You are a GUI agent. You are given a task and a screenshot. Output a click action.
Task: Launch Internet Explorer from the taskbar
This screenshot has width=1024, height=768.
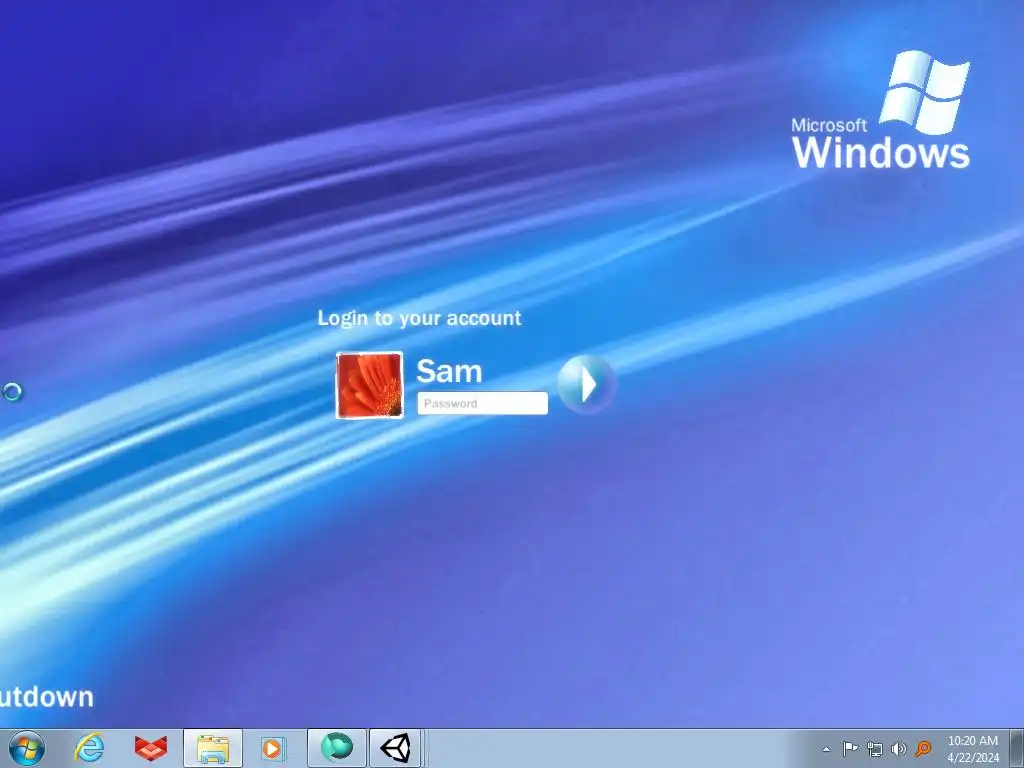click(89, 748)
